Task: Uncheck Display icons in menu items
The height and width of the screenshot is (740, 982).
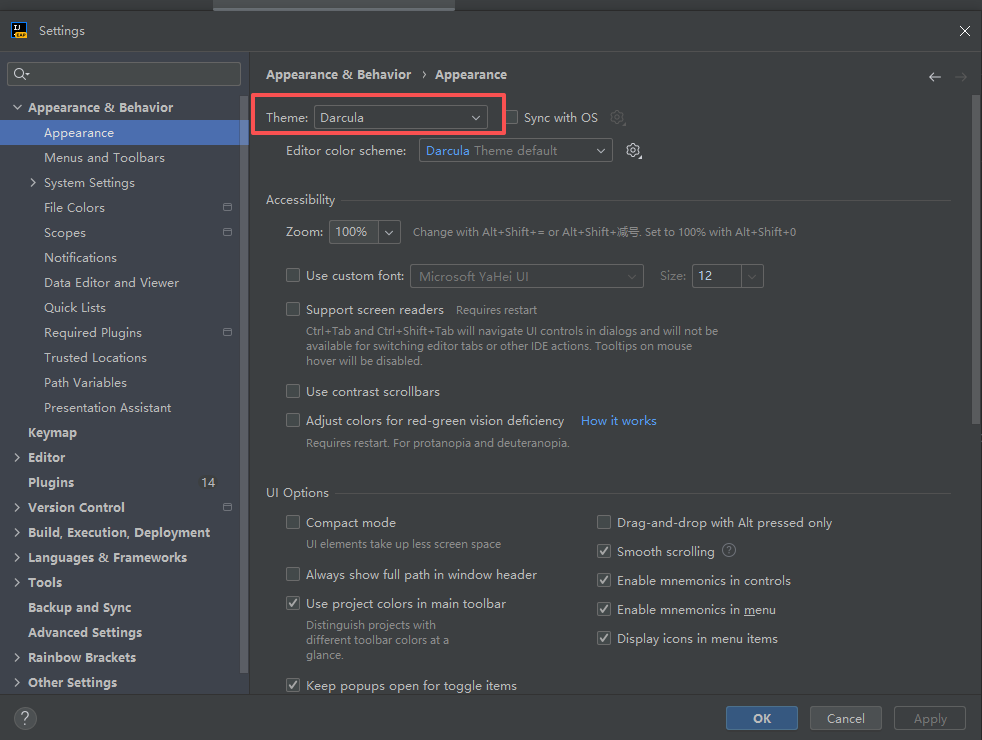Action: [604, 638]
